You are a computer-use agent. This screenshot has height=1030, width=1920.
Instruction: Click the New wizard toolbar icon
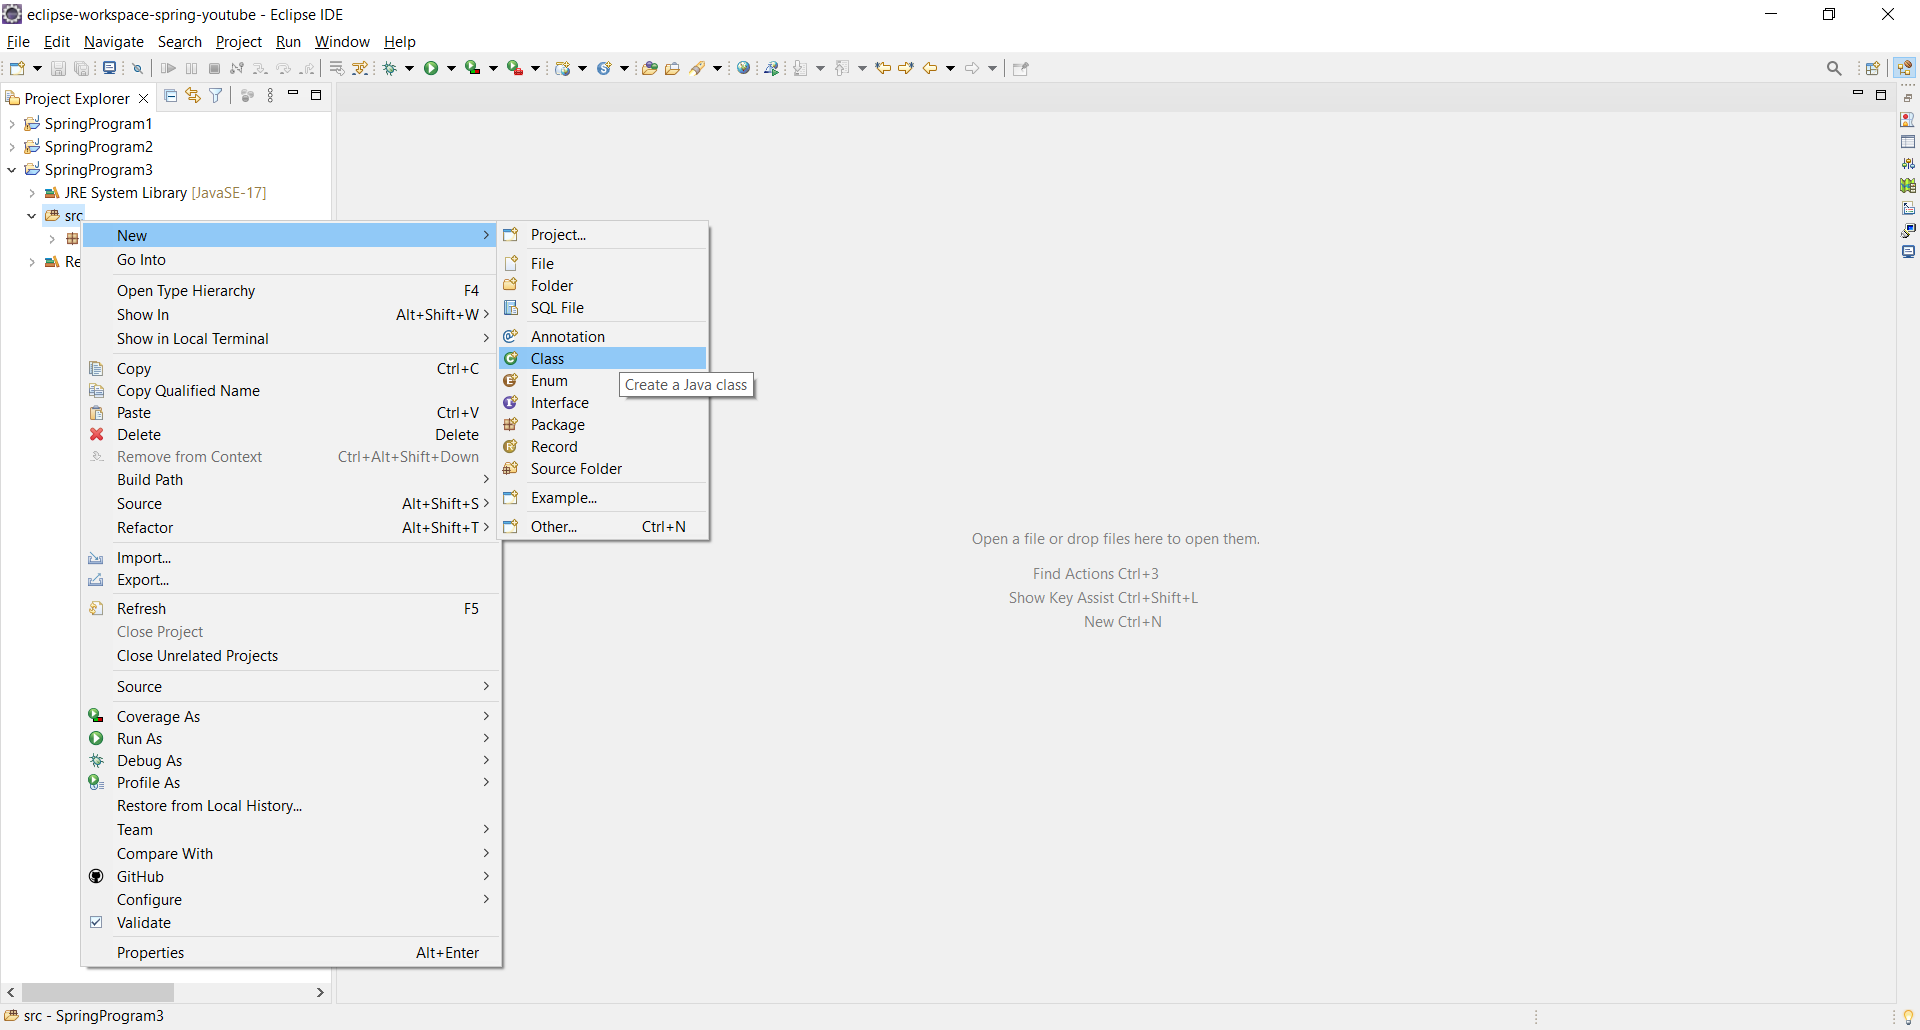pos(17,68)
